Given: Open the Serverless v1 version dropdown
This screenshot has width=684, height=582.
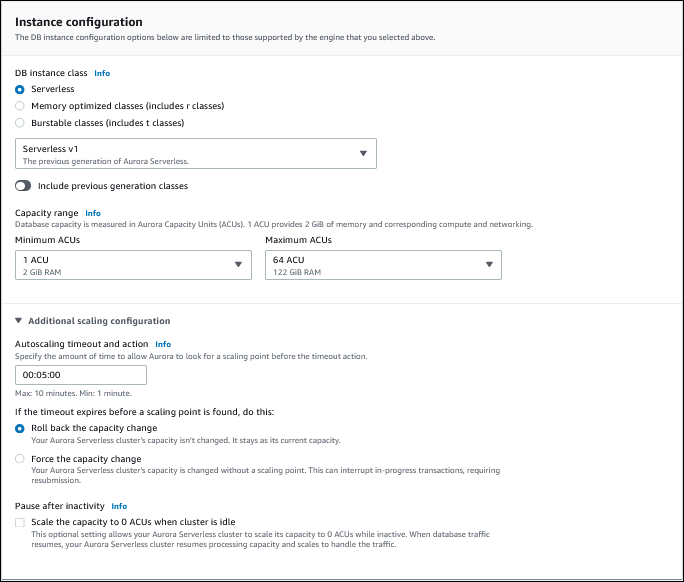Looking at the screenshot, I should pyautogui.click(x=196, y=154).
